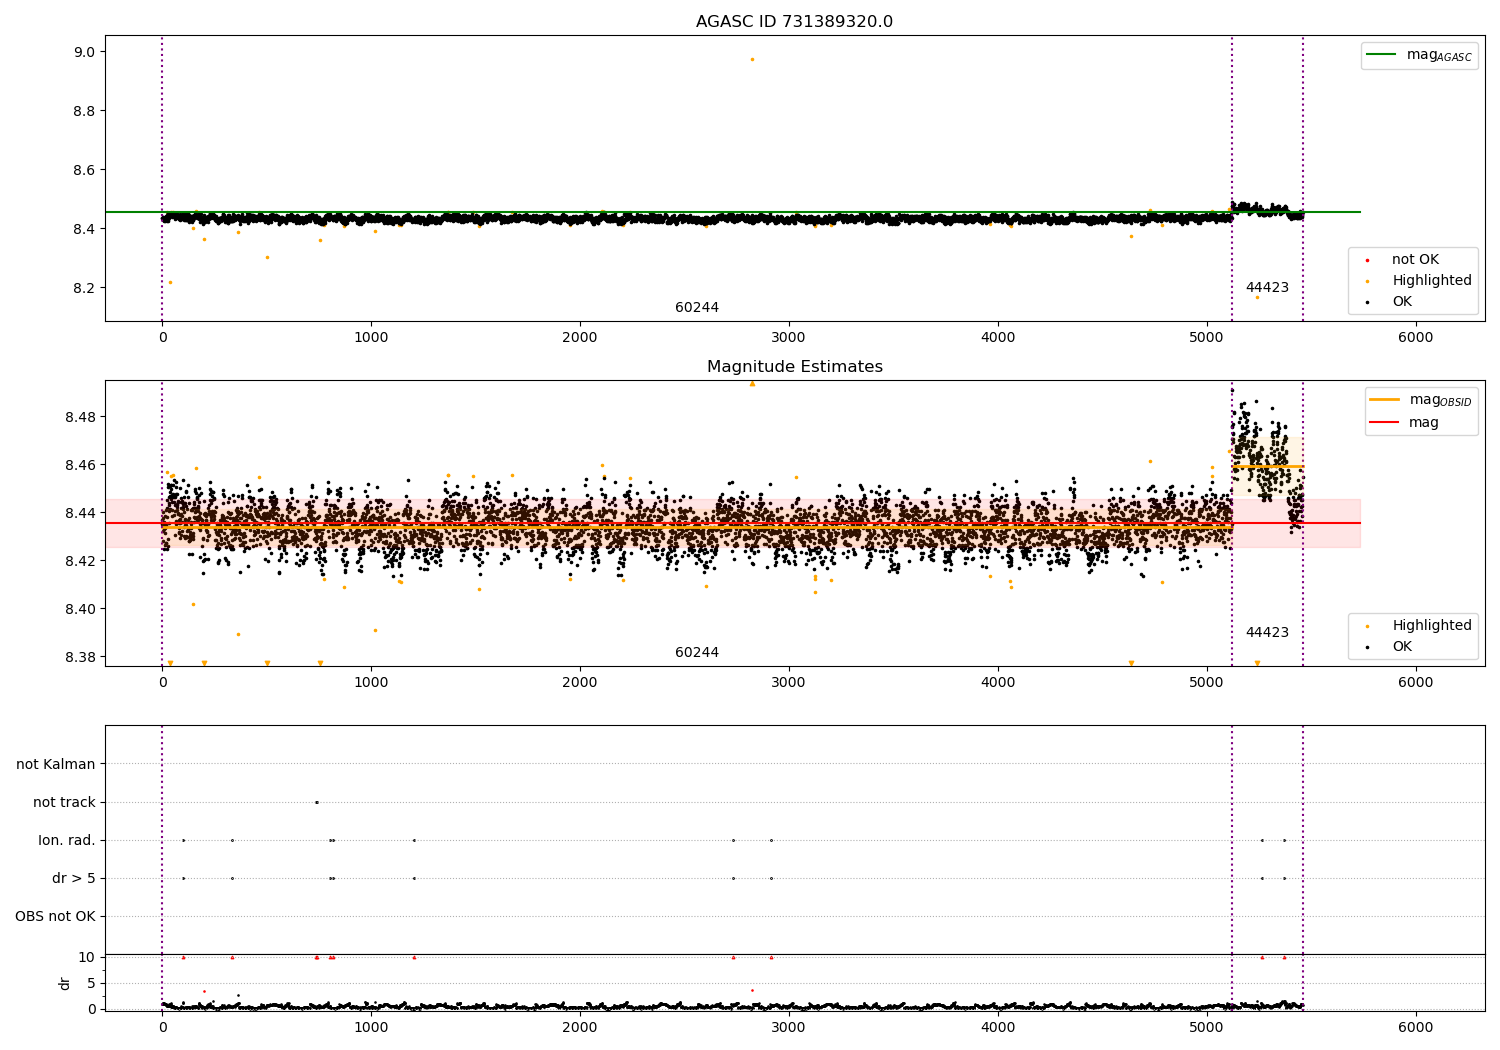Click the 'dr > 5' axis label
The height and width of the screenshot is (1050, 1500).
point(74,878)
